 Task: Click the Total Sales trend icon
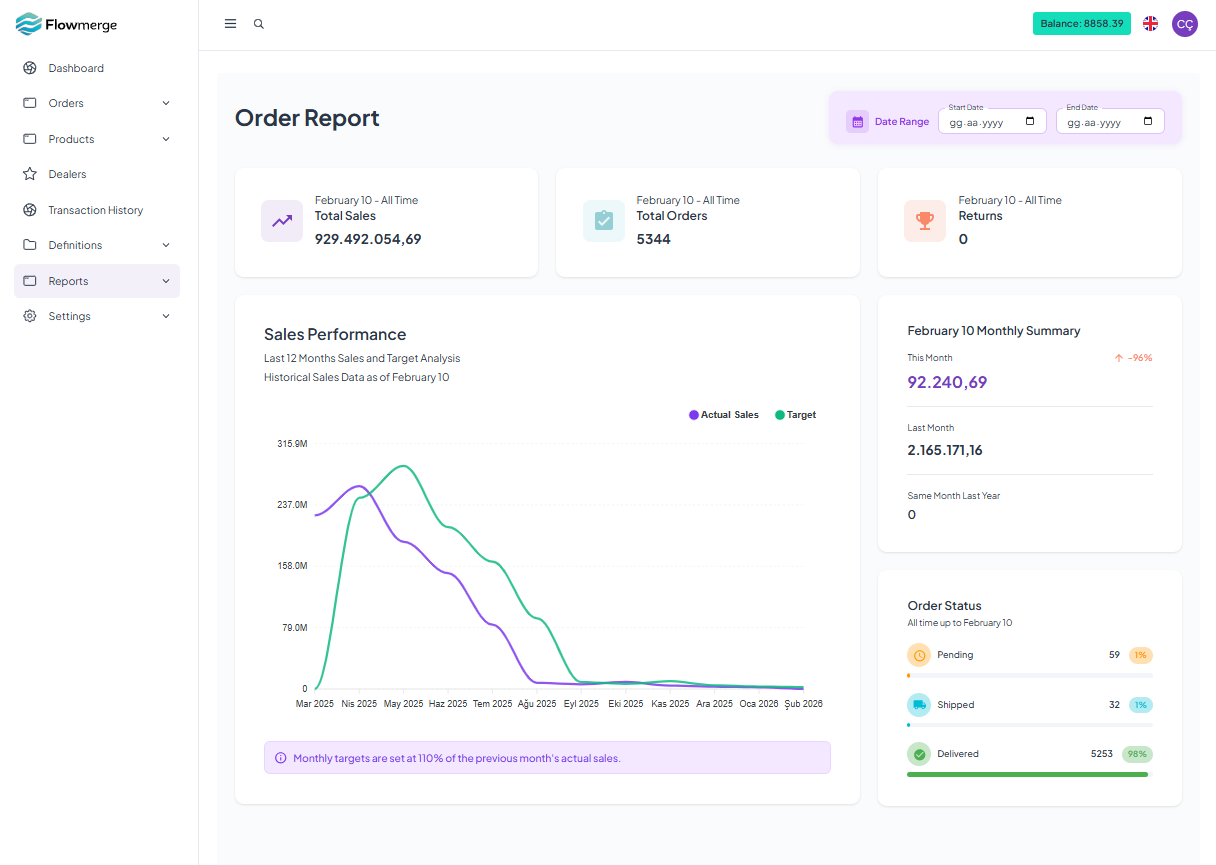[282, 221]
